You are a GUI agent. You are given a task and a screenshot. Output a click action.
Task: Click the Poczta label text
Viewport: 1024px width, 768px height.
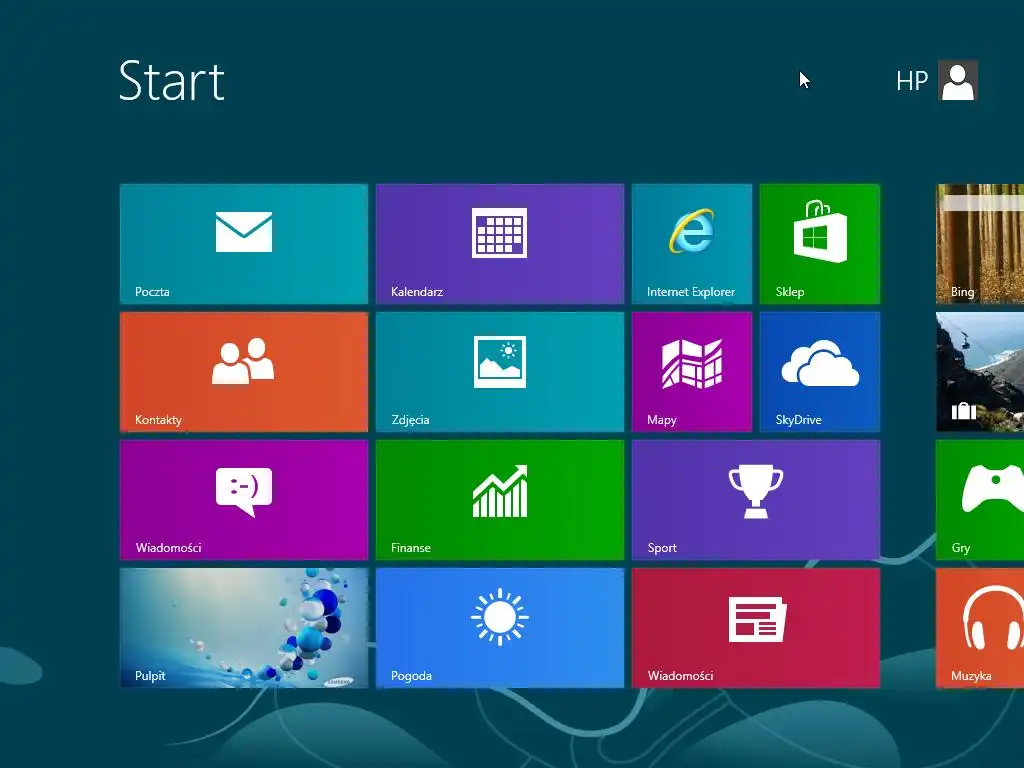[152, 292]
